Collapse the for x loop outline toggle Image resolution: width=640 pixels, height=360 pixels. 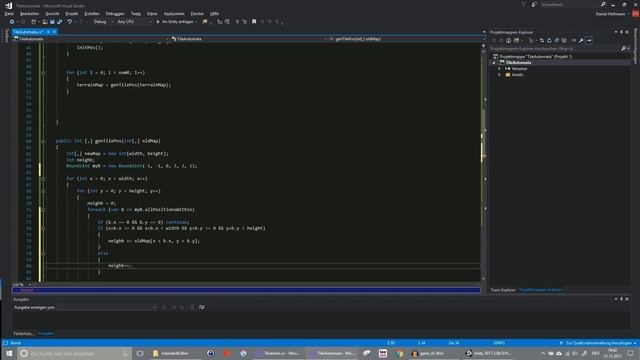(43, 179)
